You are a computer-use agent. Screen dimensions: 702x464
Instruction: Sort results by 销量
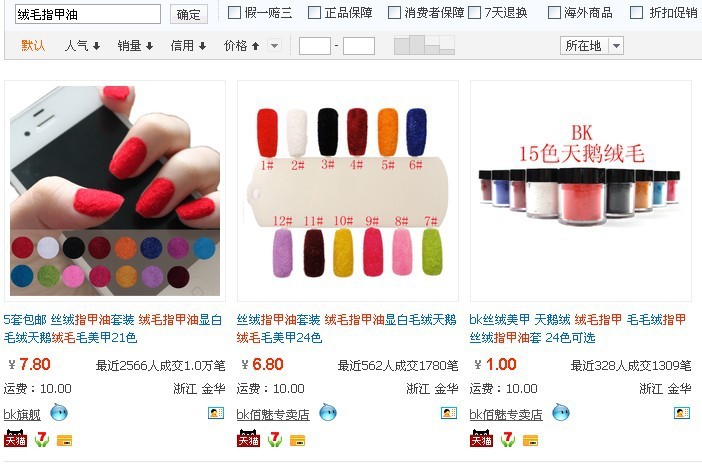tap(135, 46)
